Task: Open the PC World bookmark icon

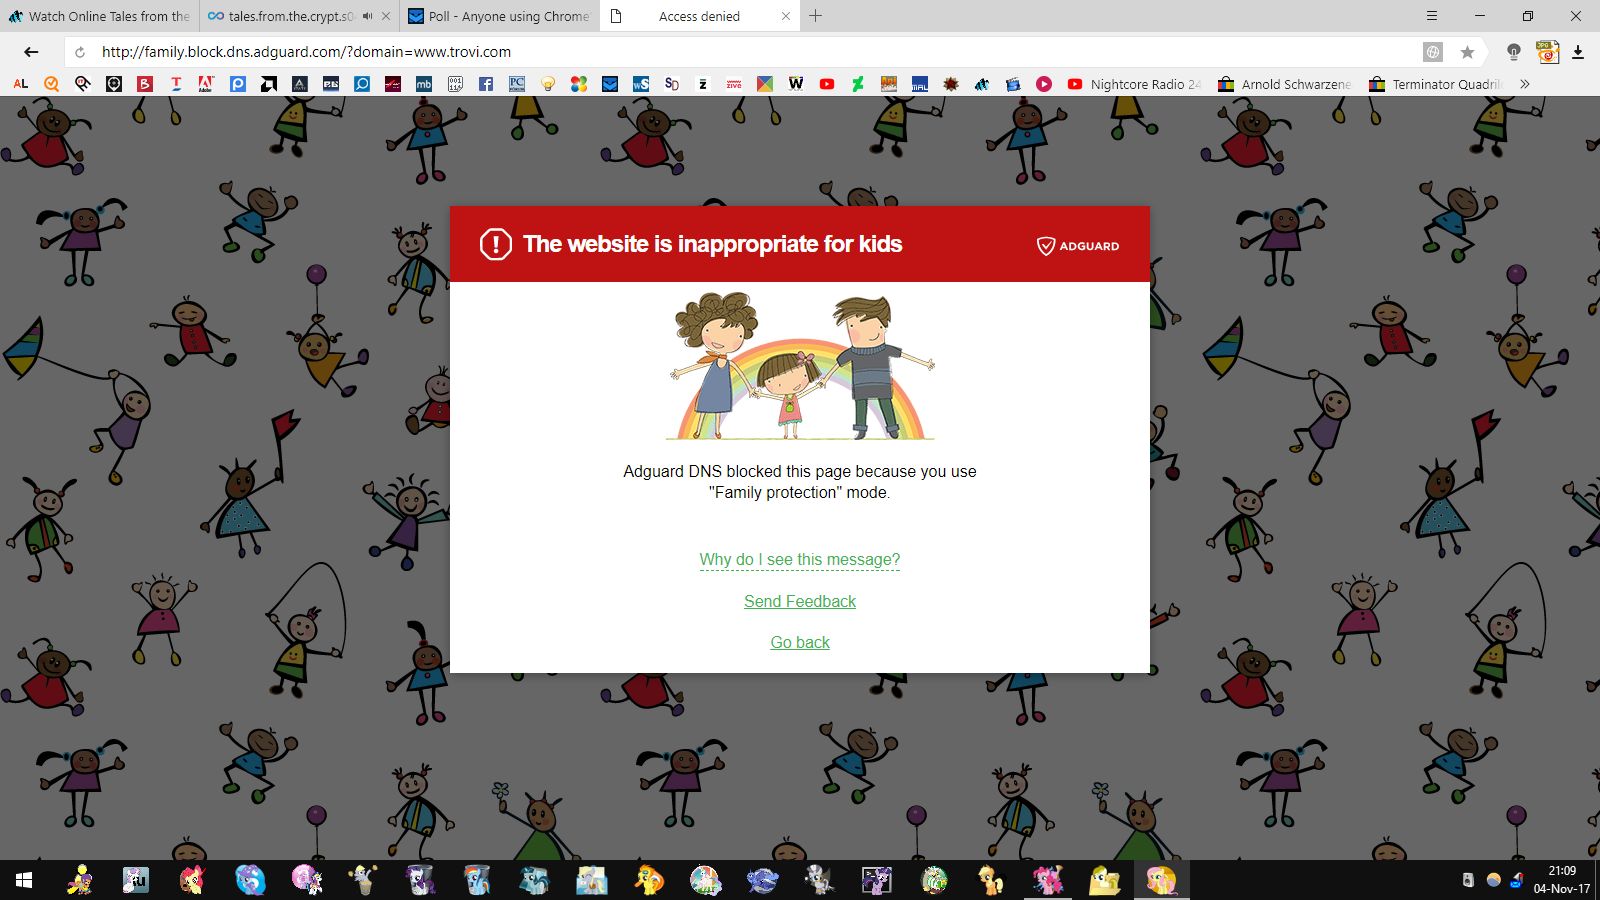Action: click(517, 84)
